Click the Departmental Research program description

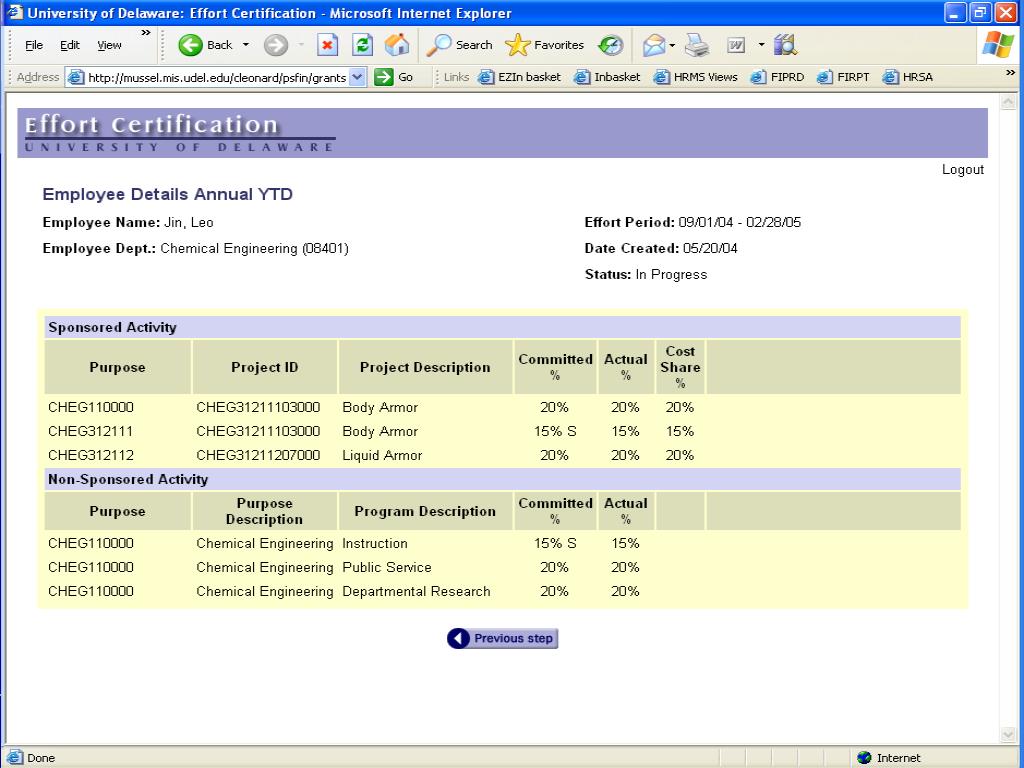(416, 592)
